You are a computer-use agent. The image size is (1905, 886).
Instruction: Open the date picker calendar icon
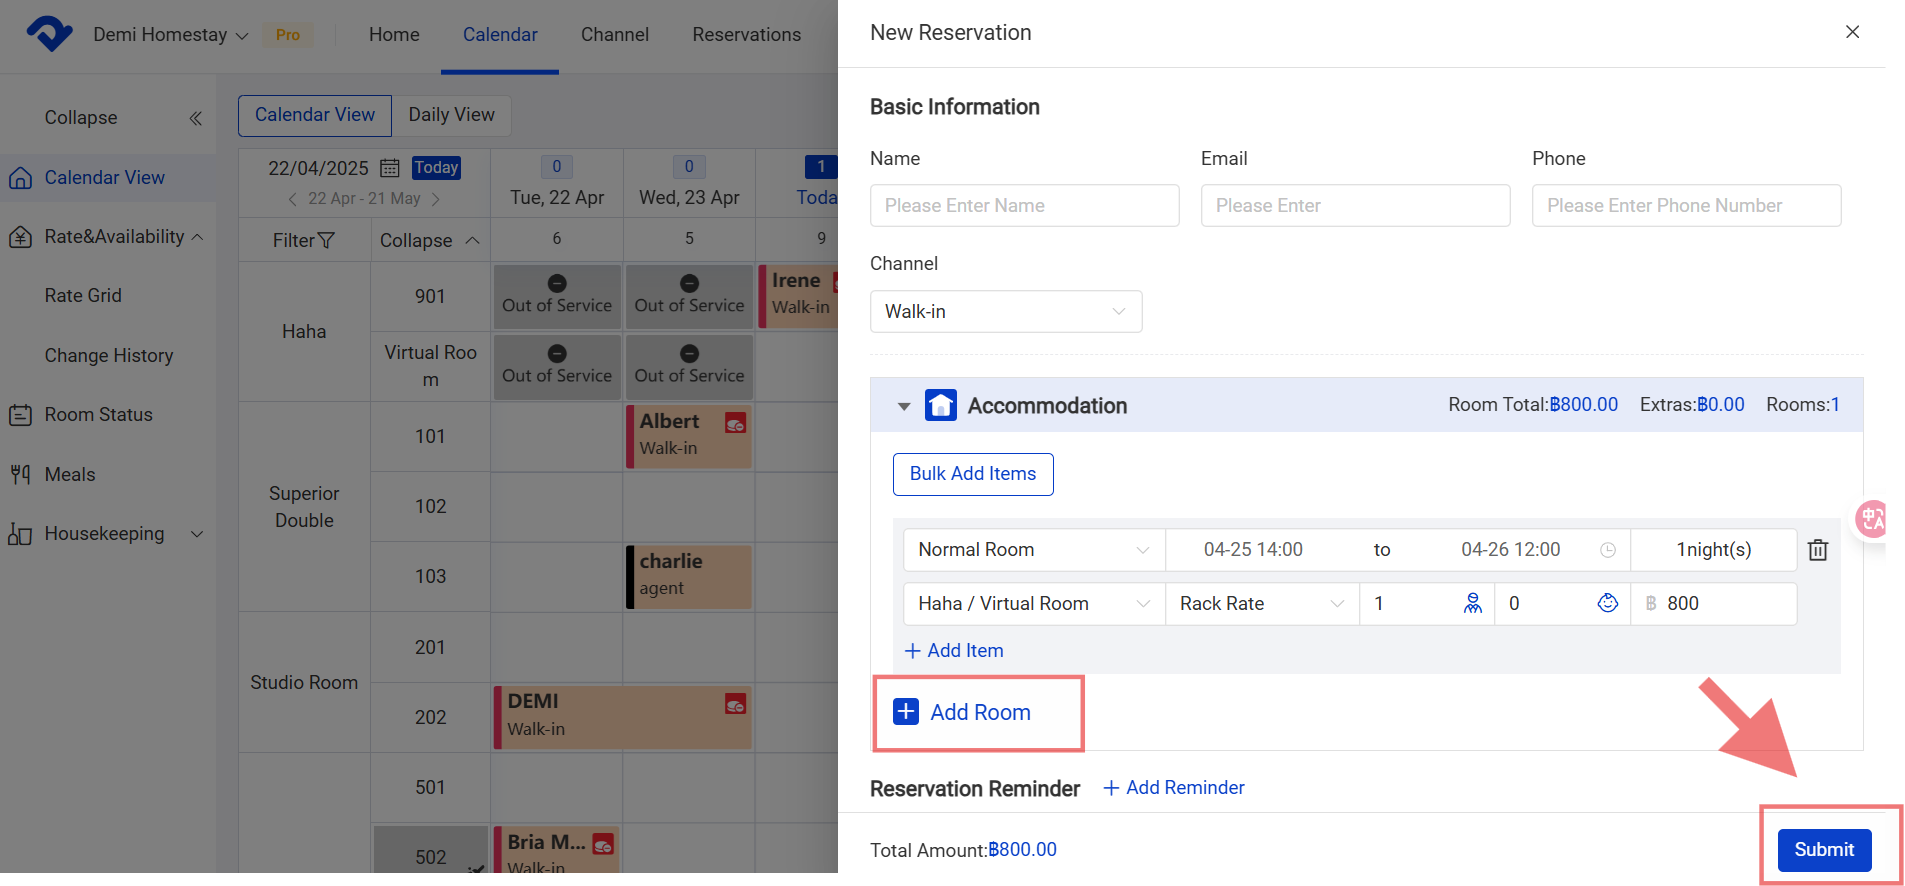point(390,168)
